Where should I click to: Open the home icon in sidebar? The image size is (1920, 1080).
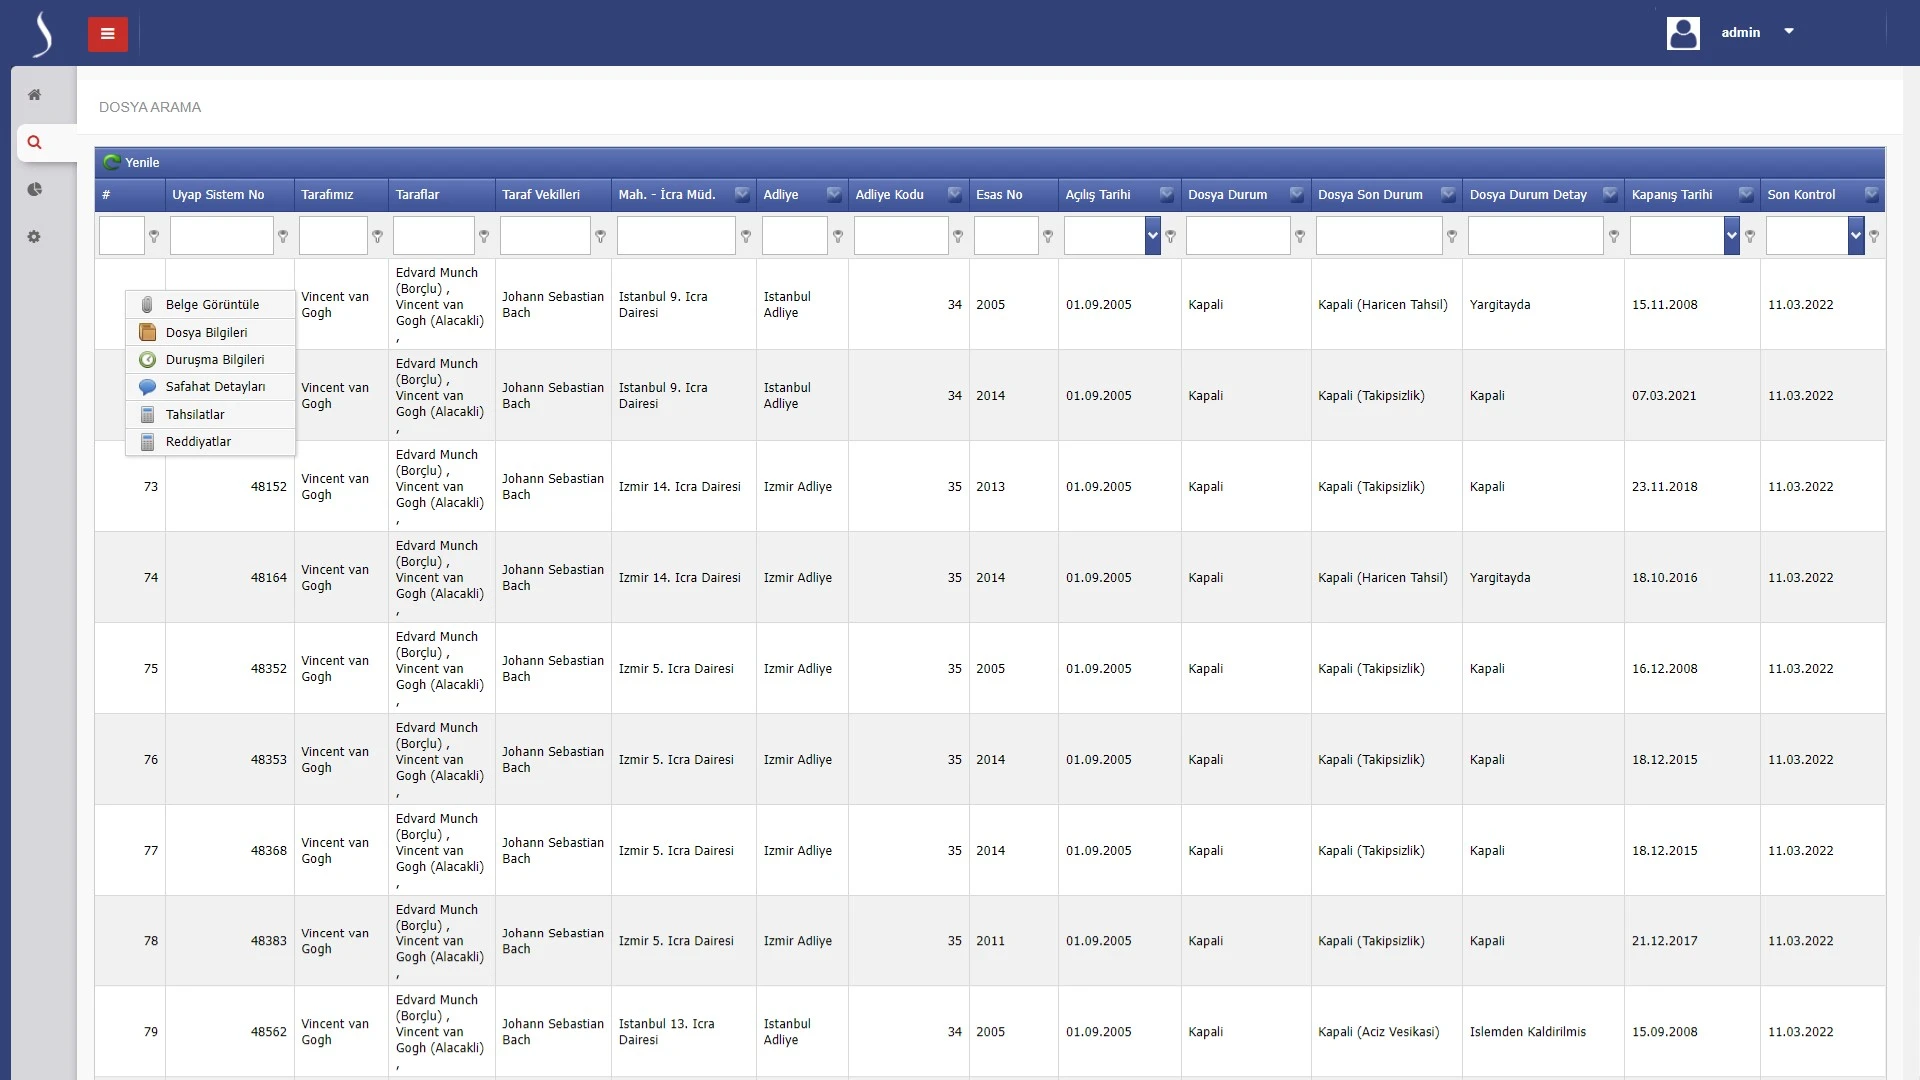pyautogui.click(x=34, y=95)
